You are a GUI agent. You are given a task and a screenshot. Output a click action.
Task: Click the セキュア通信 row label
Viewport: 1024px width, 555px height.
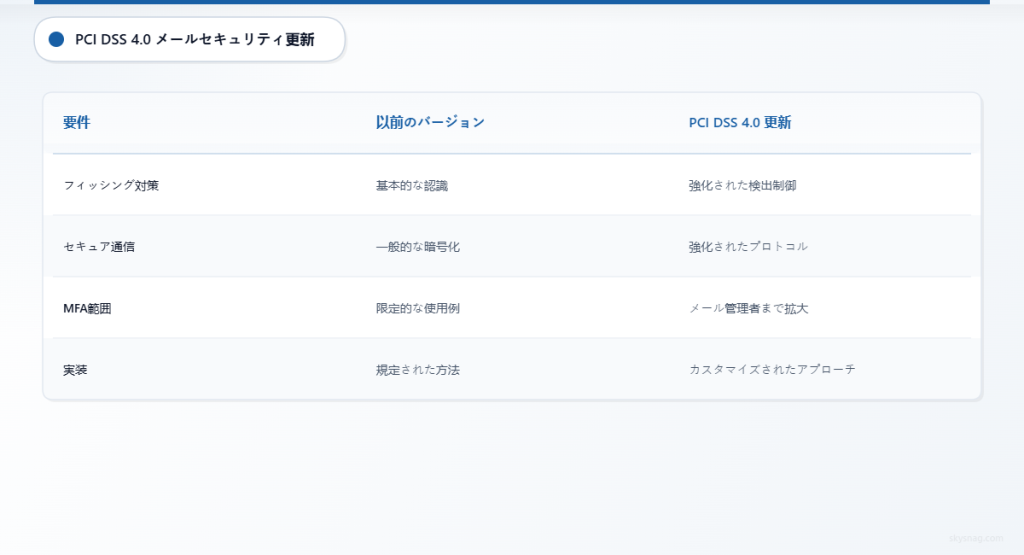[99, 247]
